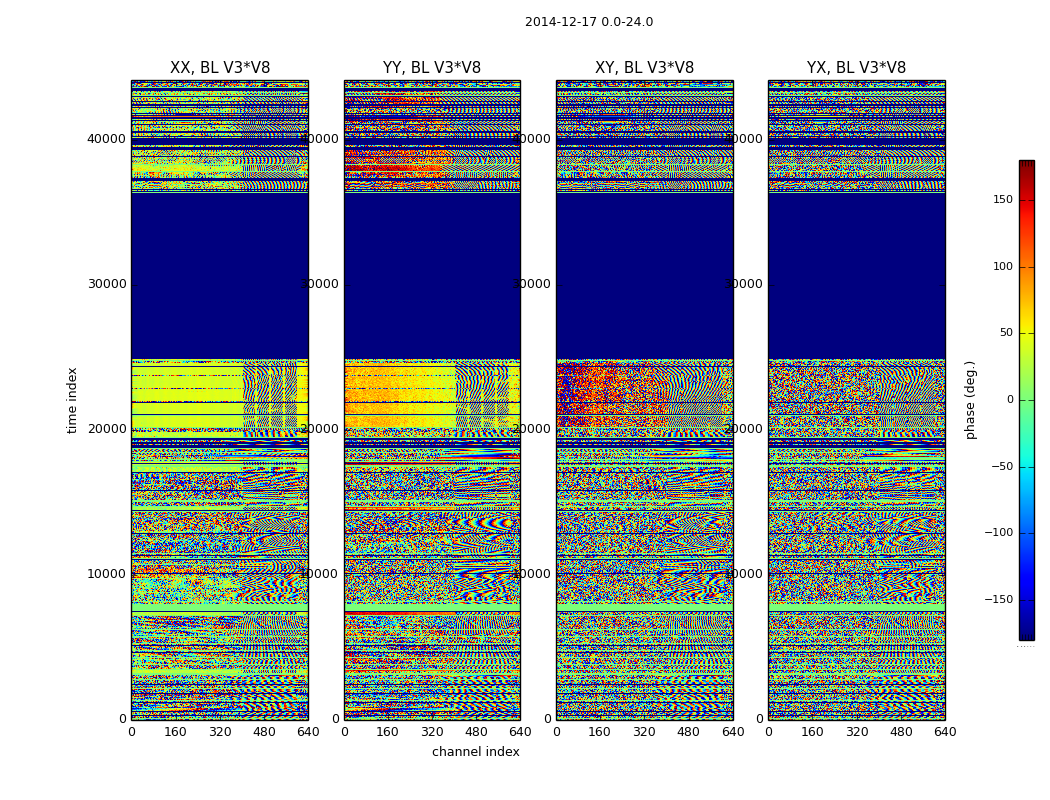Click the '640' x-tick under the YX plot
Screen dimensions: 1050x800
[x=945, y=732]
